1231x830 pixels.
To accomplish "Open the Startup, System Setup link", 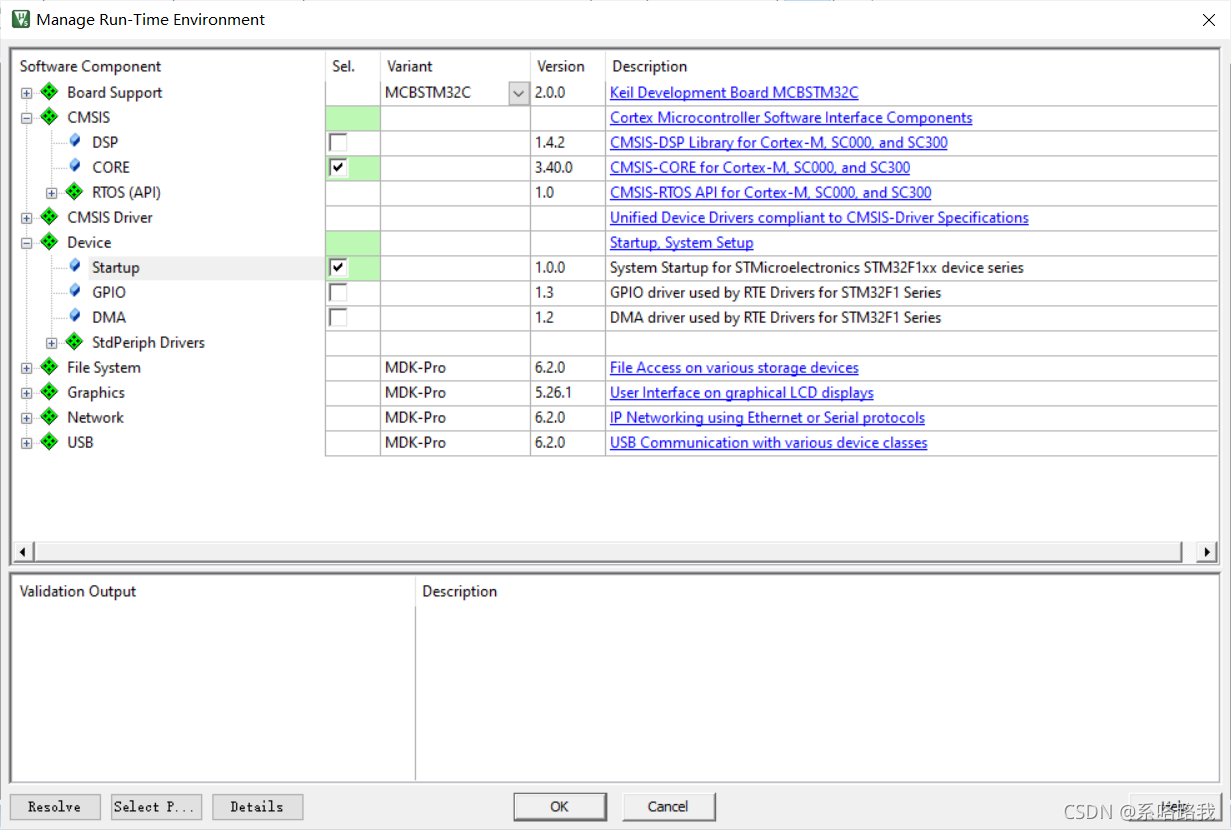I will click(682, 242).
